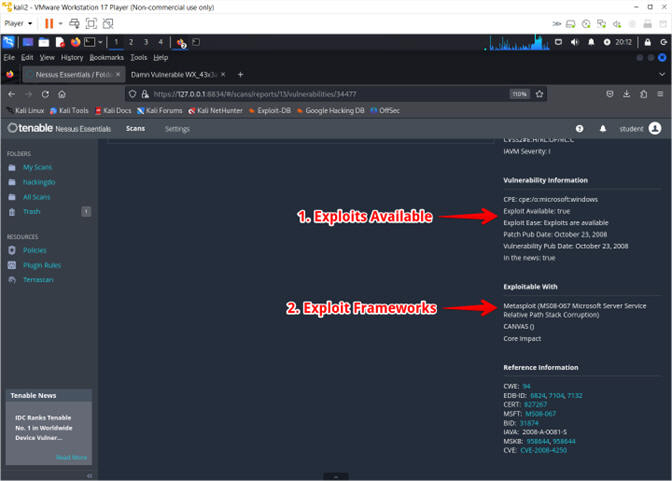Switch to workspace 4
The height and width of the screenshot is (481, 672).
160,42
